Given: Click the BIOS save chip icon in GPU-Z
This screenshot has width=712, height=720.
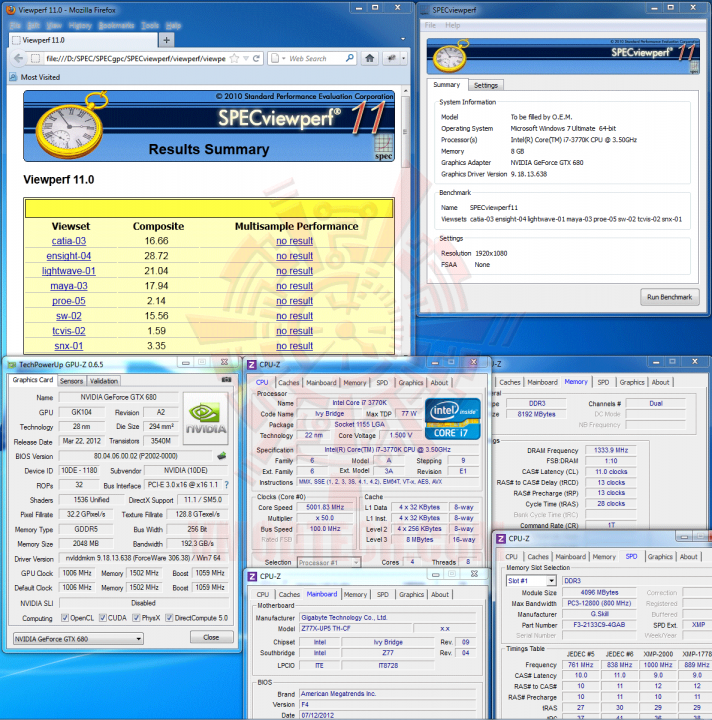Looking at the screenshot, I should 222,456.
